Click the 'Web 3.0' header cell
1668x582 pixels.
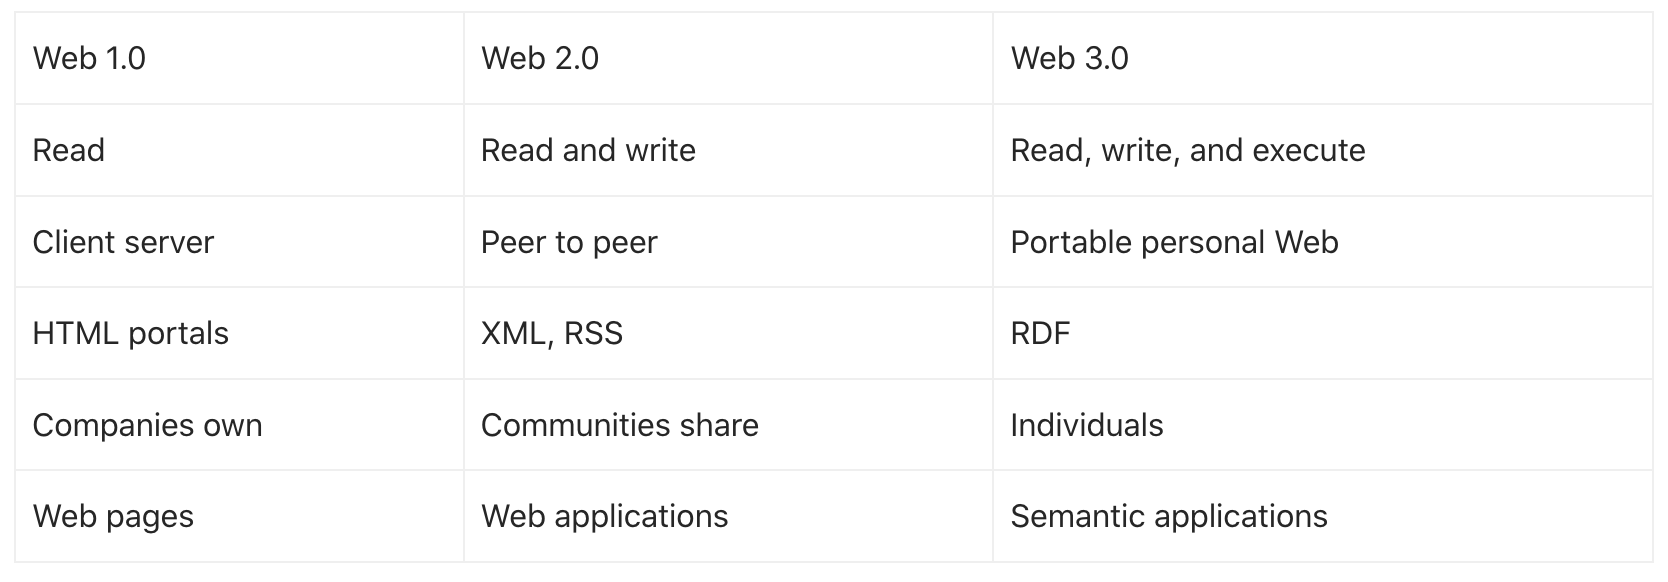(1069, 58)
